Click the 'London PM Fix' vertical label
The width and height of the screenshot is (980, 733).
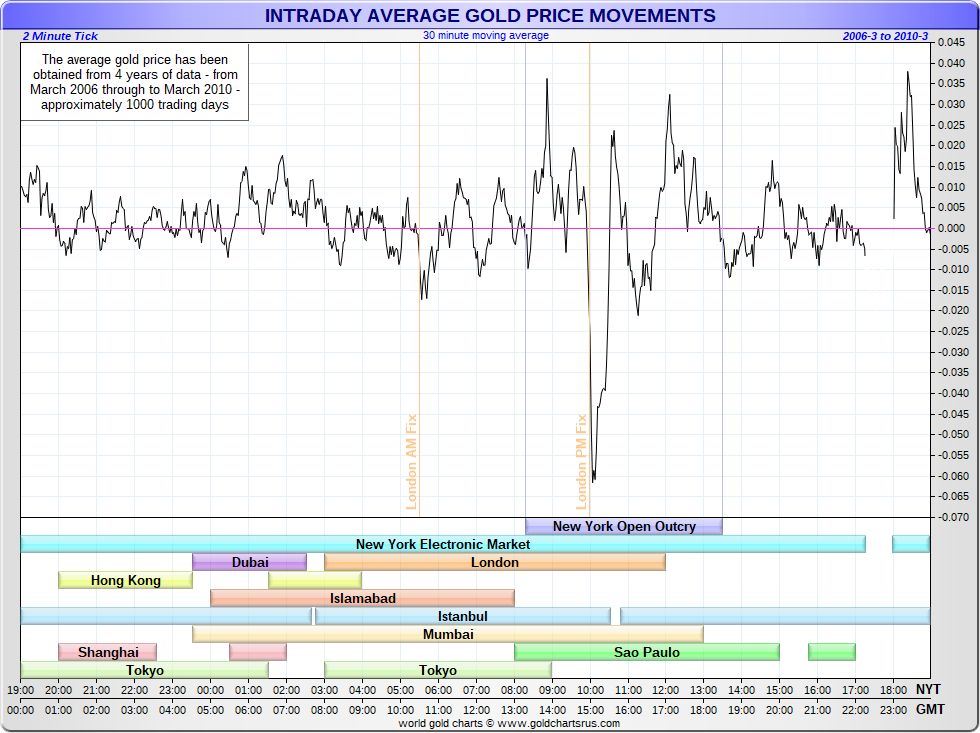tap(581, 462)
